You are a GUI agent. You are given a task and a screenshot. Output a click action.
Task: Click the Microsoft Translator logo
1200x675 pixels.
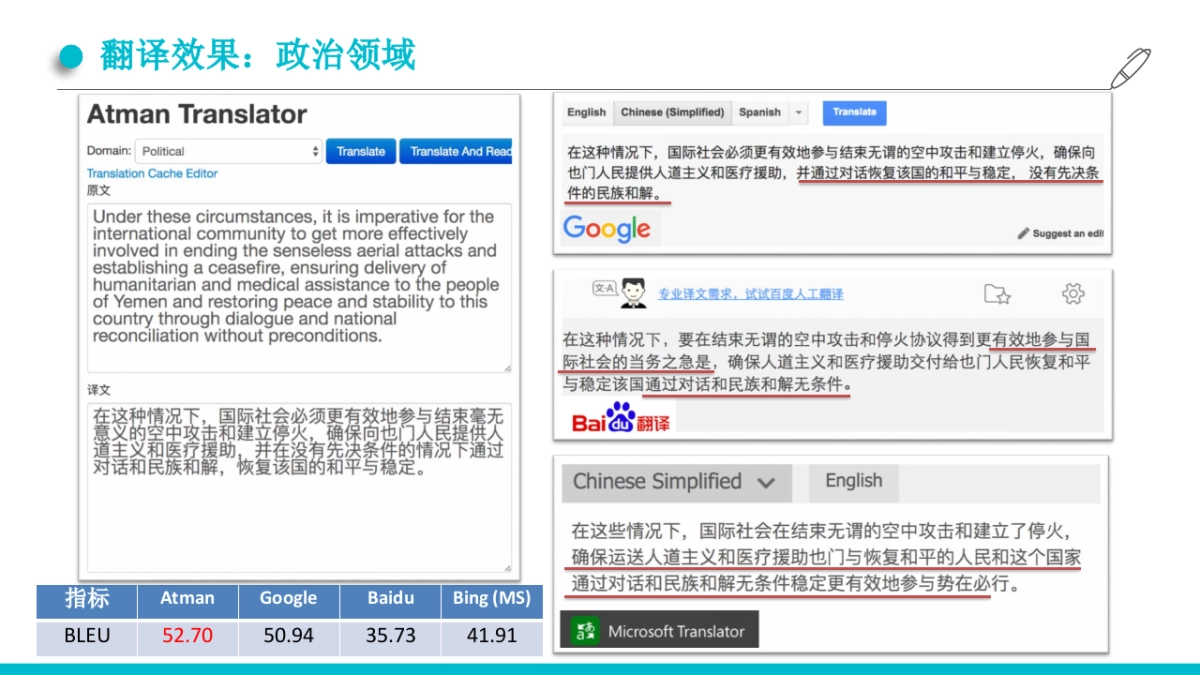(x=659, y=631)
